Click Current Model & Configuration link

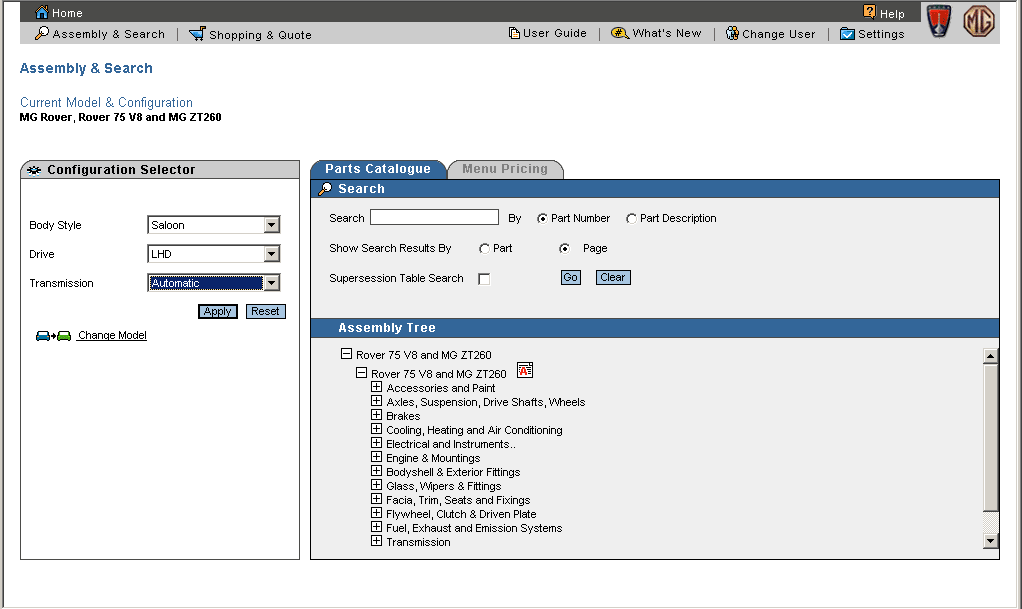point(106,102)
